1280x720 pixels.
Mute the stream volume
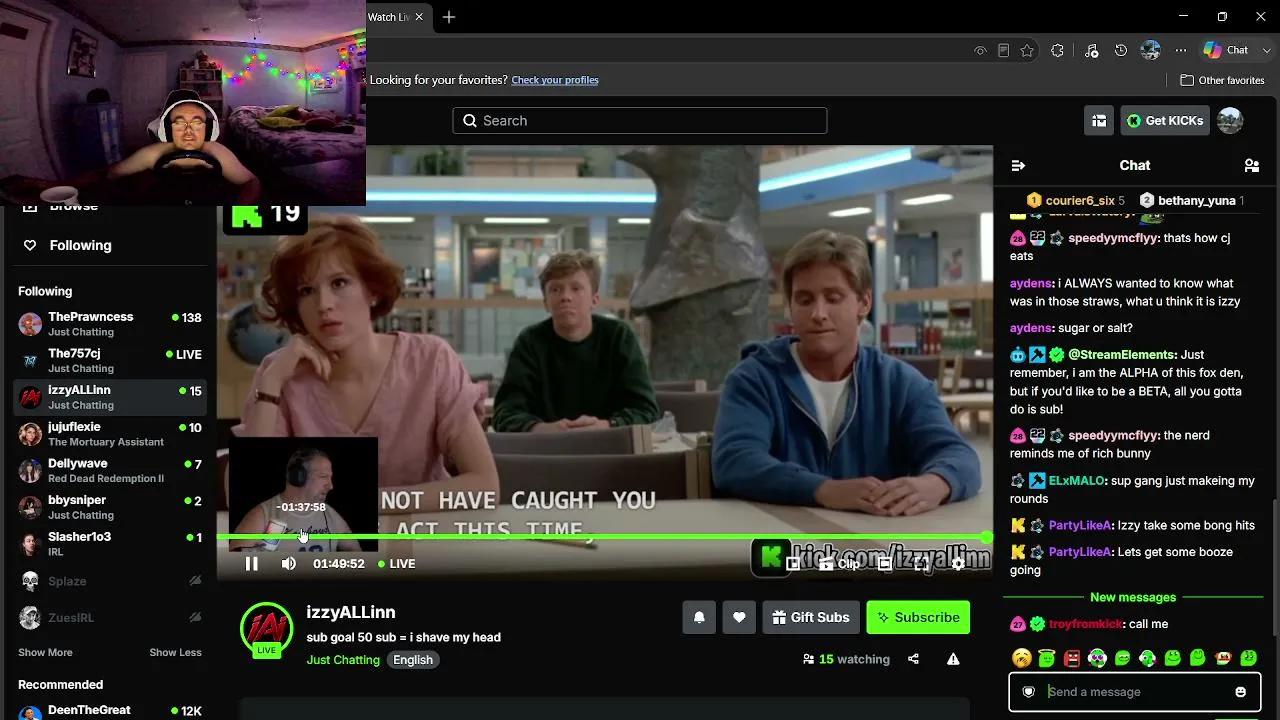click(x=289, y=564)
